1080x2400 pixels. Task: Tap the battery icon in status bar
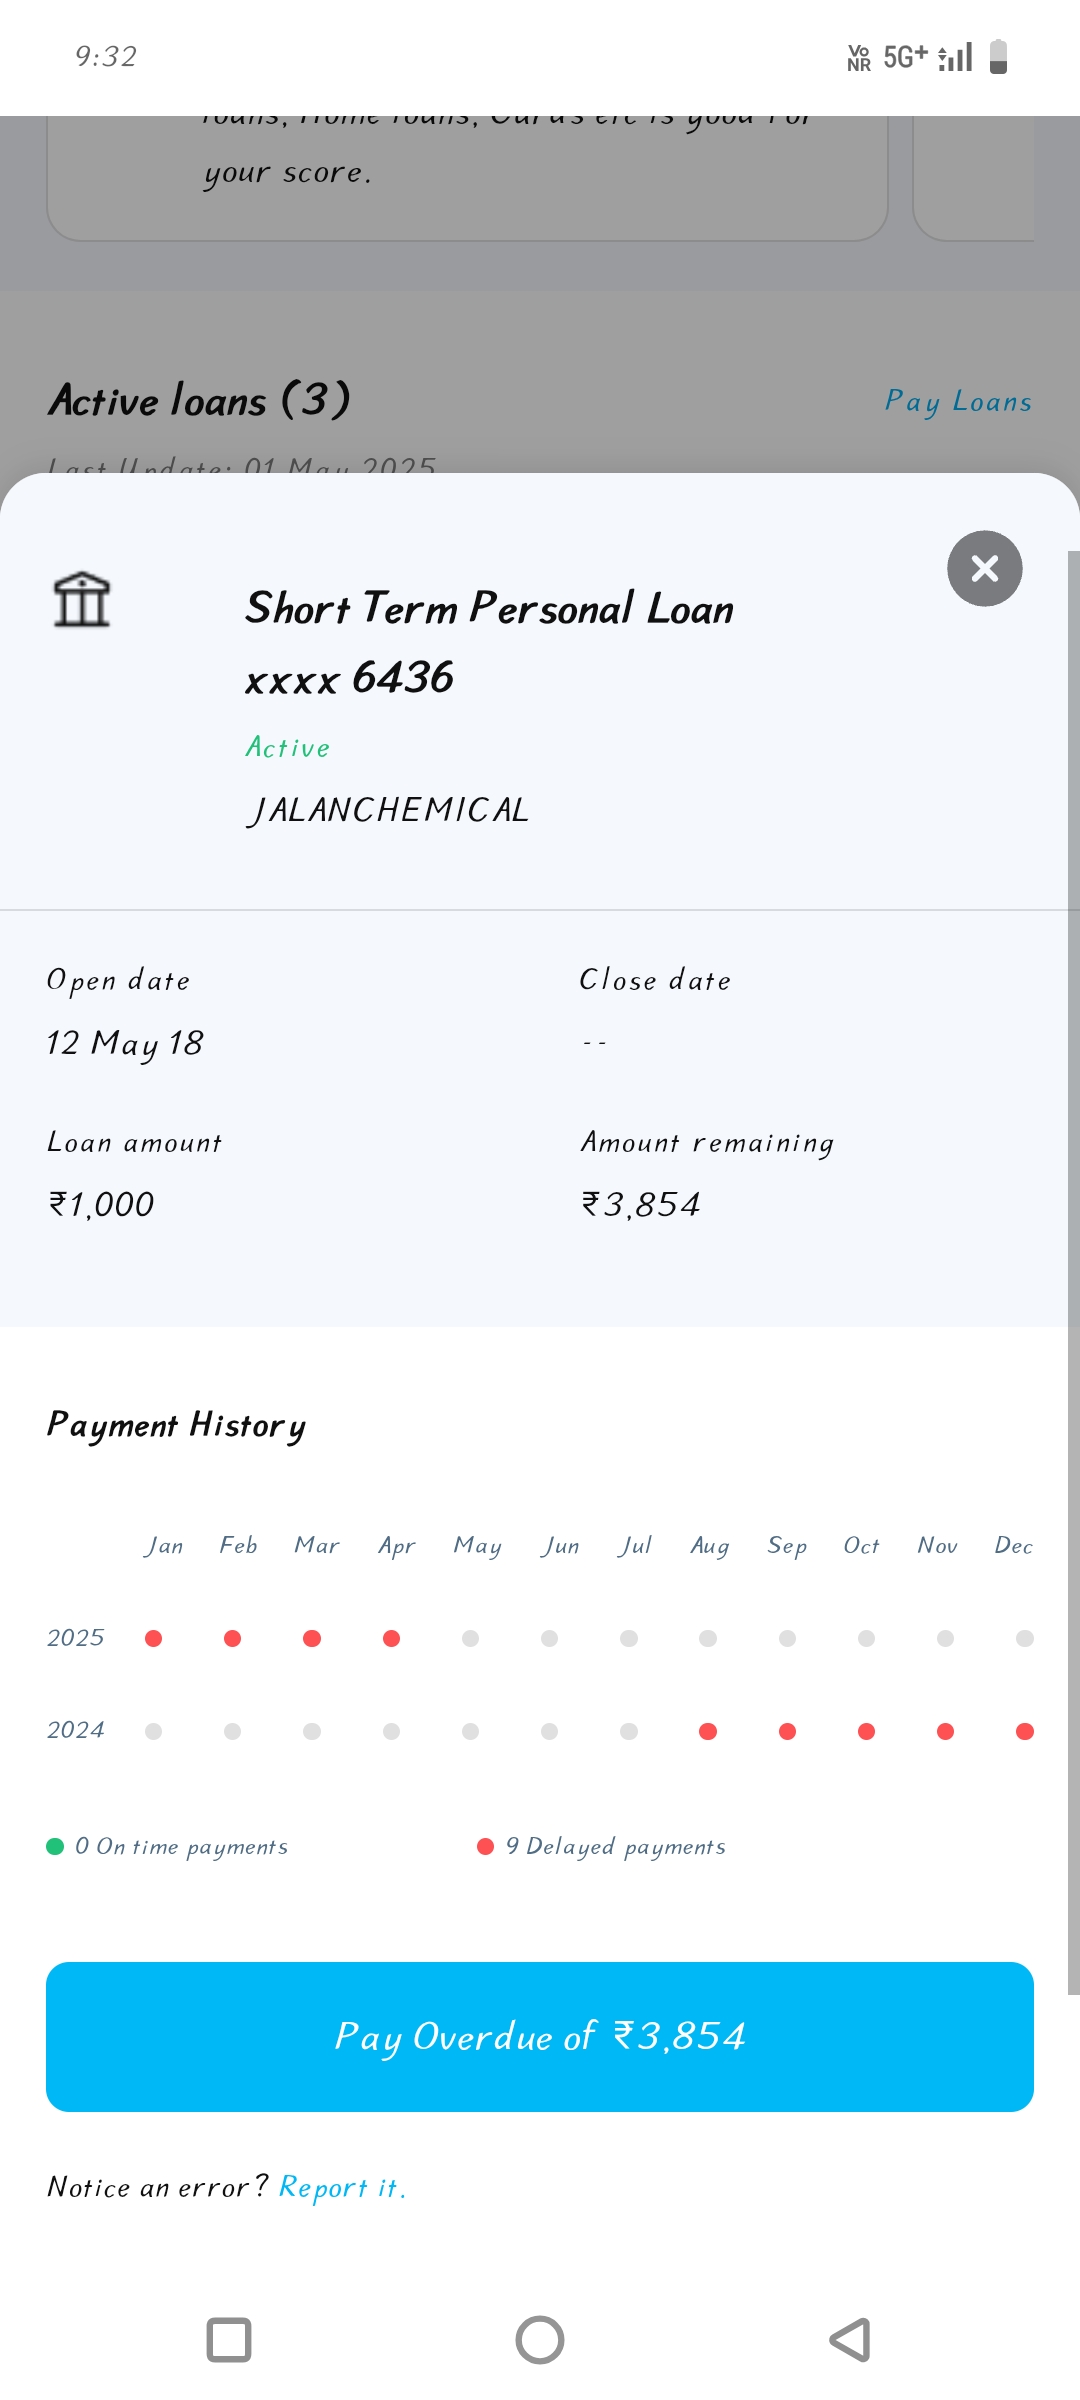(998, 57)
